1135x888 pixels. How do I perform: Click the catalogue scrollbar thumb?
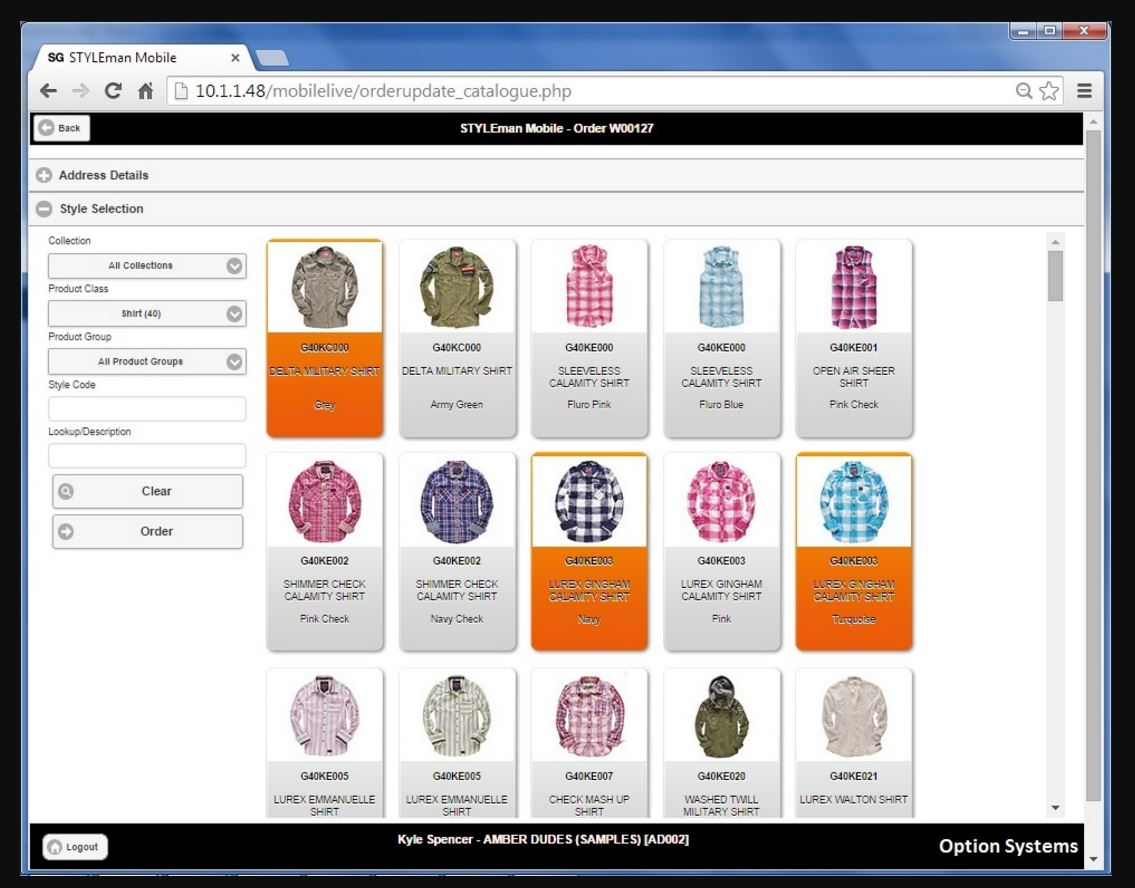point(1055,276)
